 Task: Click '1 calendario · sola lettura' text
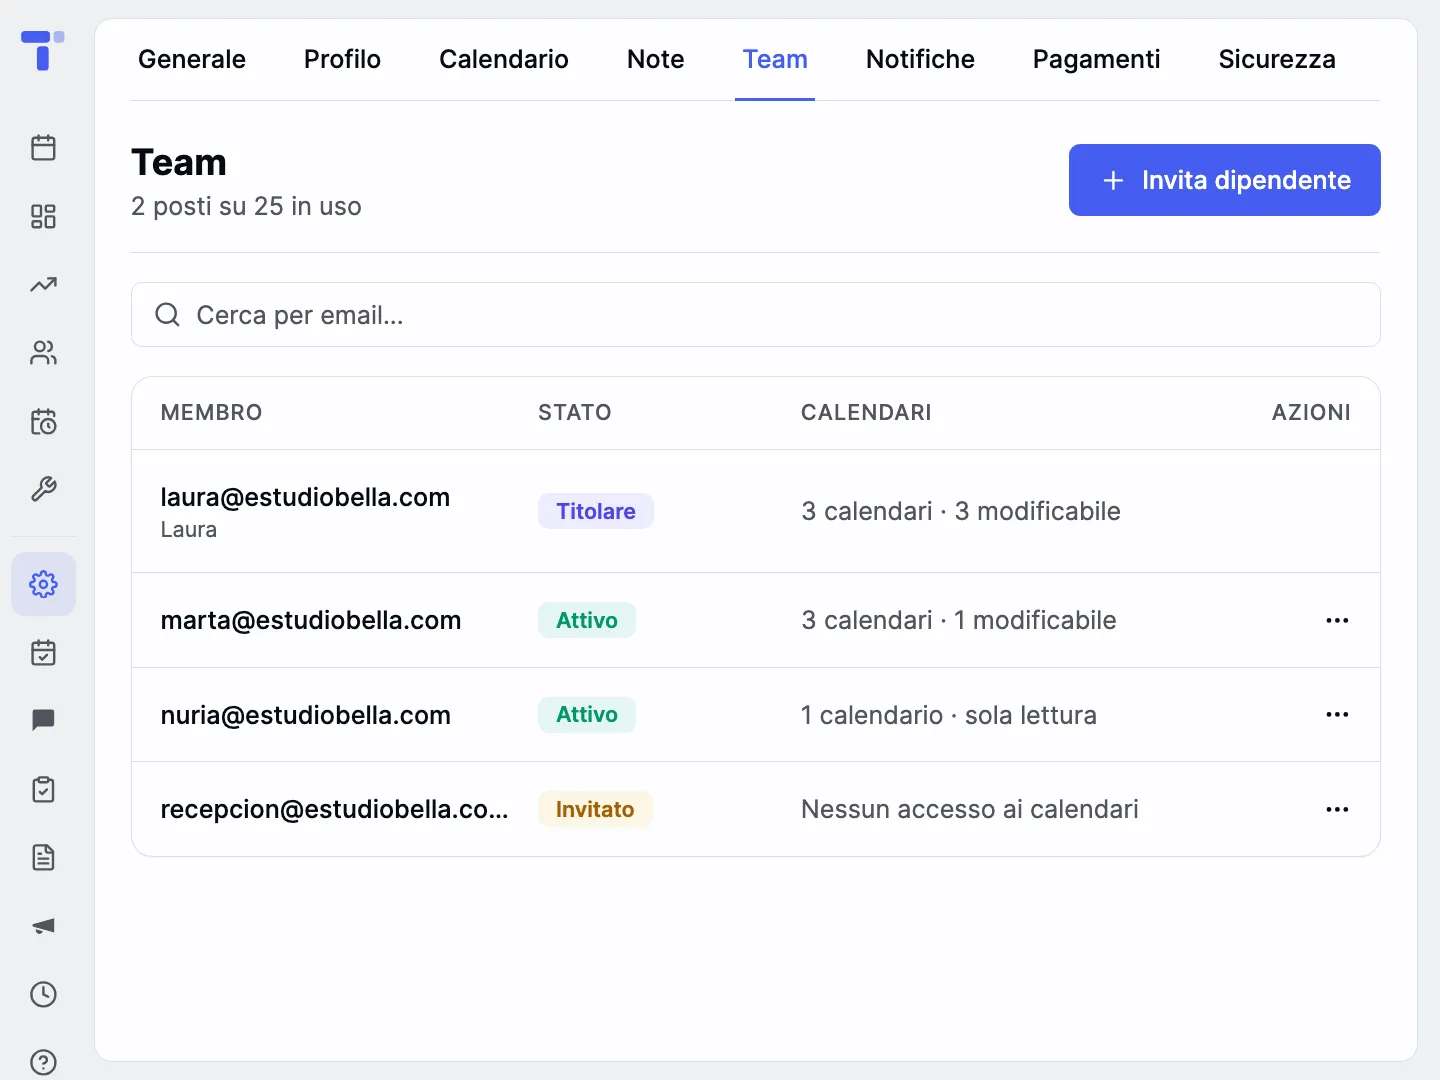pyautogui.click(x=949, y=715)
